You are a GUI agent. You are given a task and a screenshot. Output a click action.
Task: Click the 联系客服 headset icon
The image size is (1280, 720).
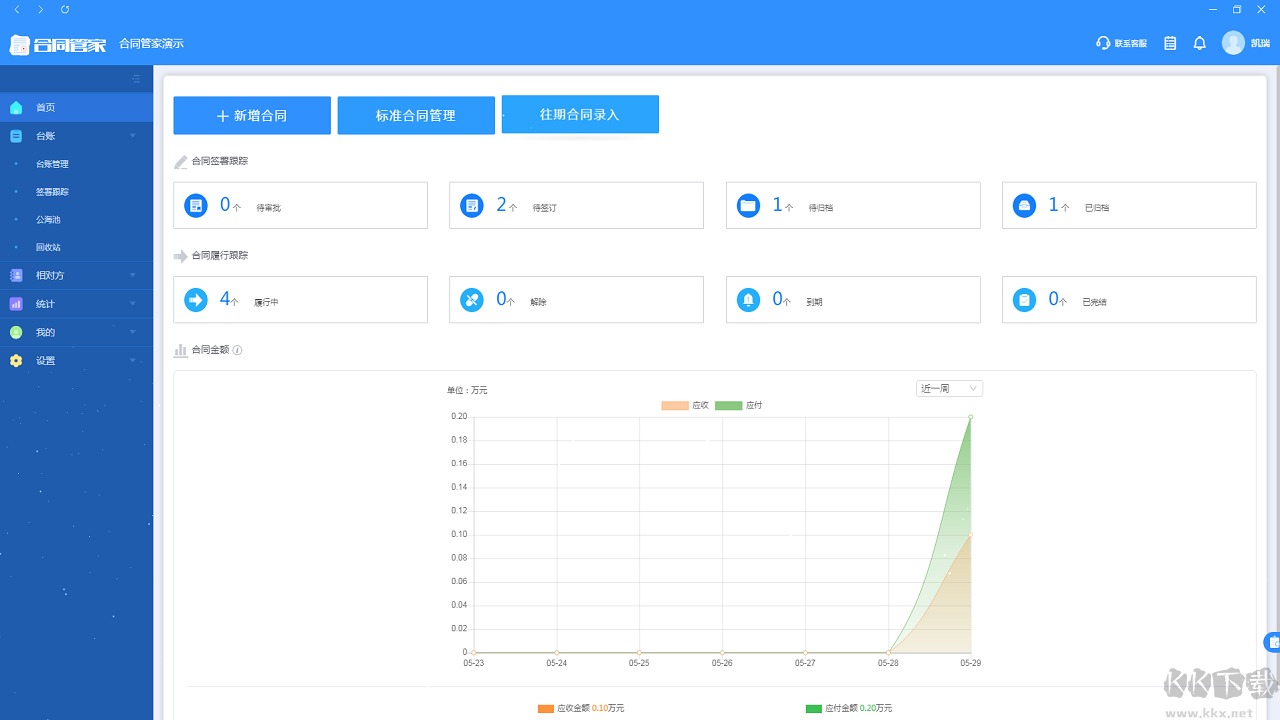1103,43
